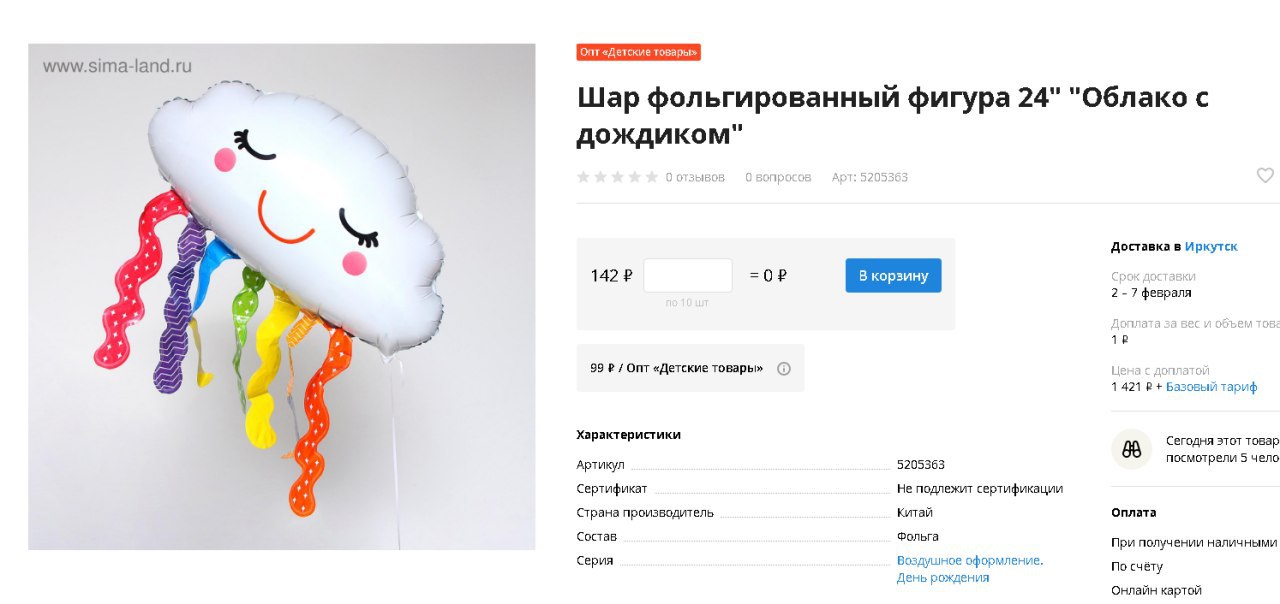
Task: Open the 0 вопросов questions link
Action: [x=778, y=177]
